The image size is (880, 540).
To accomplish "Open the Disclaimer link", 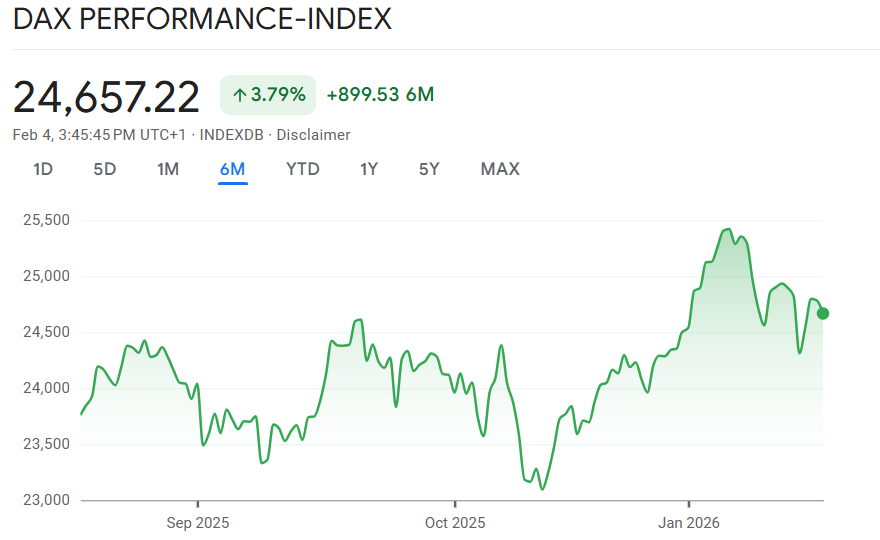I will (313, 135).
